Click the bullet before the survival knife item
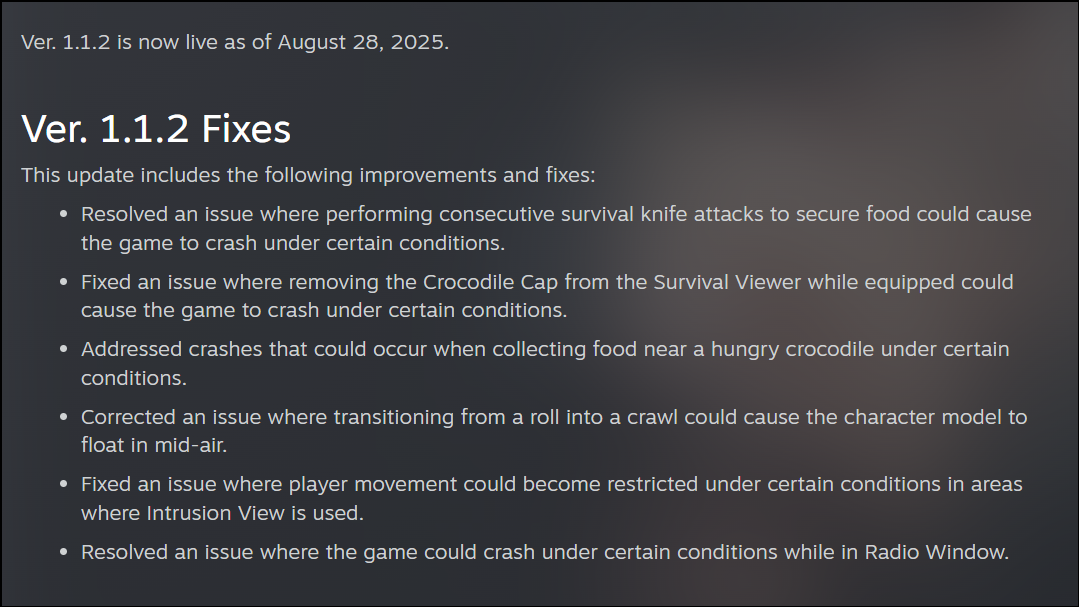This screenshot has height=607, width=1079. (x=63, y=215)
